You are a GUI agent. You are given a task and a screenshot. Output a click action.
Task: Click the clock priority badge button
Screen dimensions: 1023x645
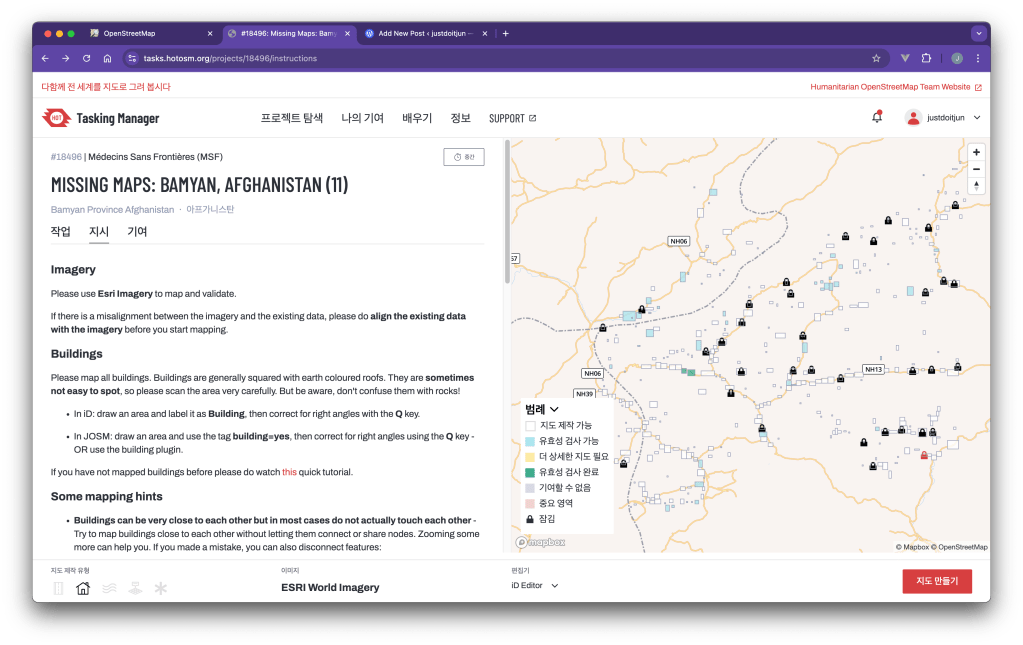(x=464, y=157)
